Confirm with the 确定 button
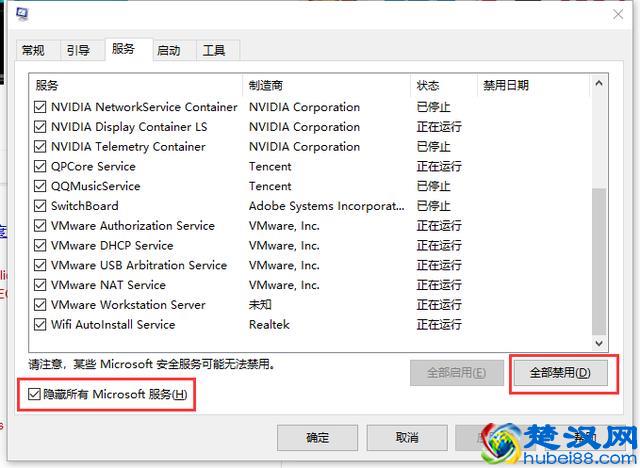640x468 pixels. pyautogui.click(x=317, y=438)
